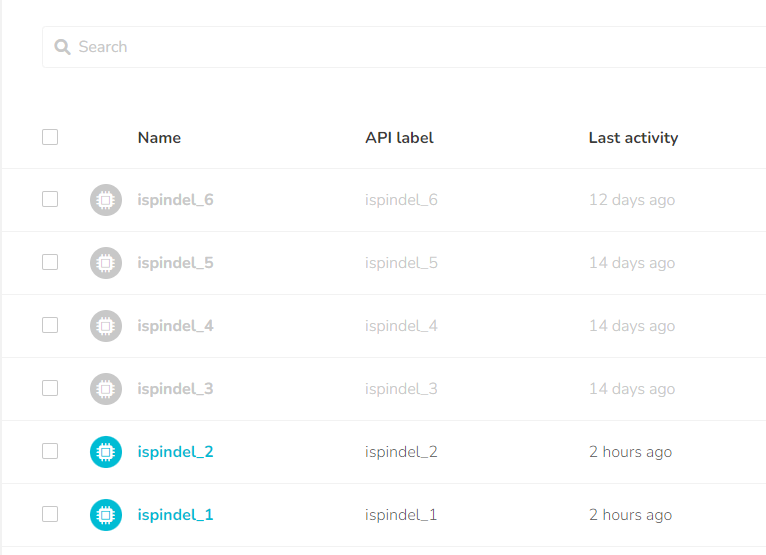Click the ispindel_5 gray device icon

pos(106,263)
